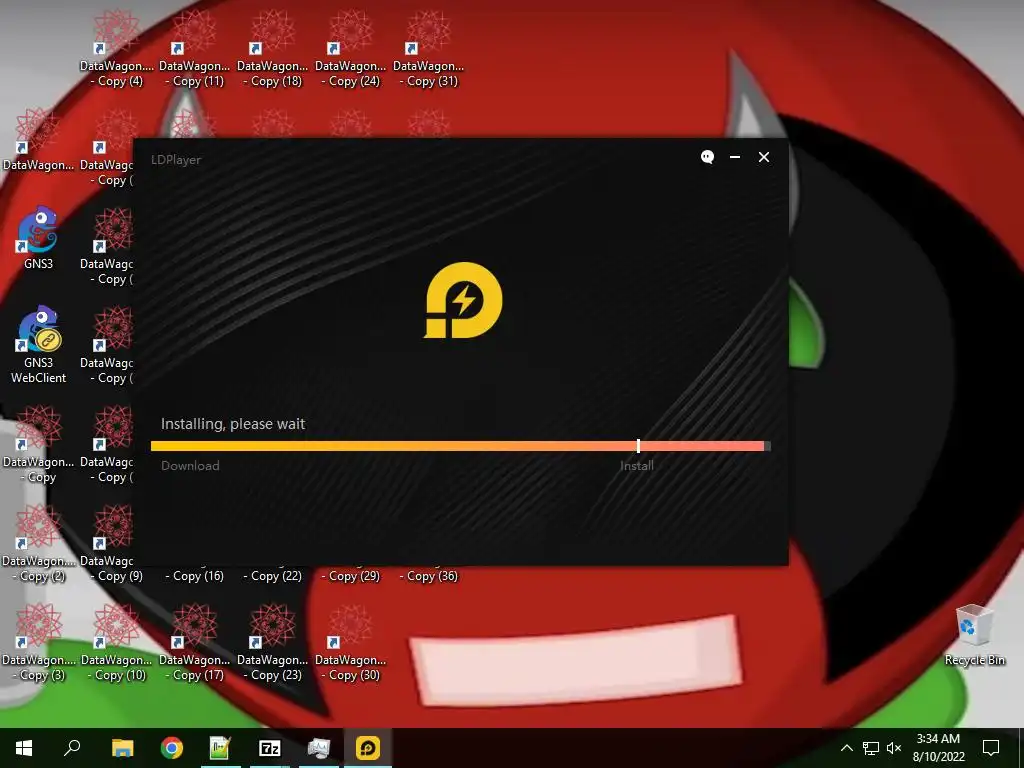Click the "Install" stage label

pyautogui.click(x=637, y=466)
